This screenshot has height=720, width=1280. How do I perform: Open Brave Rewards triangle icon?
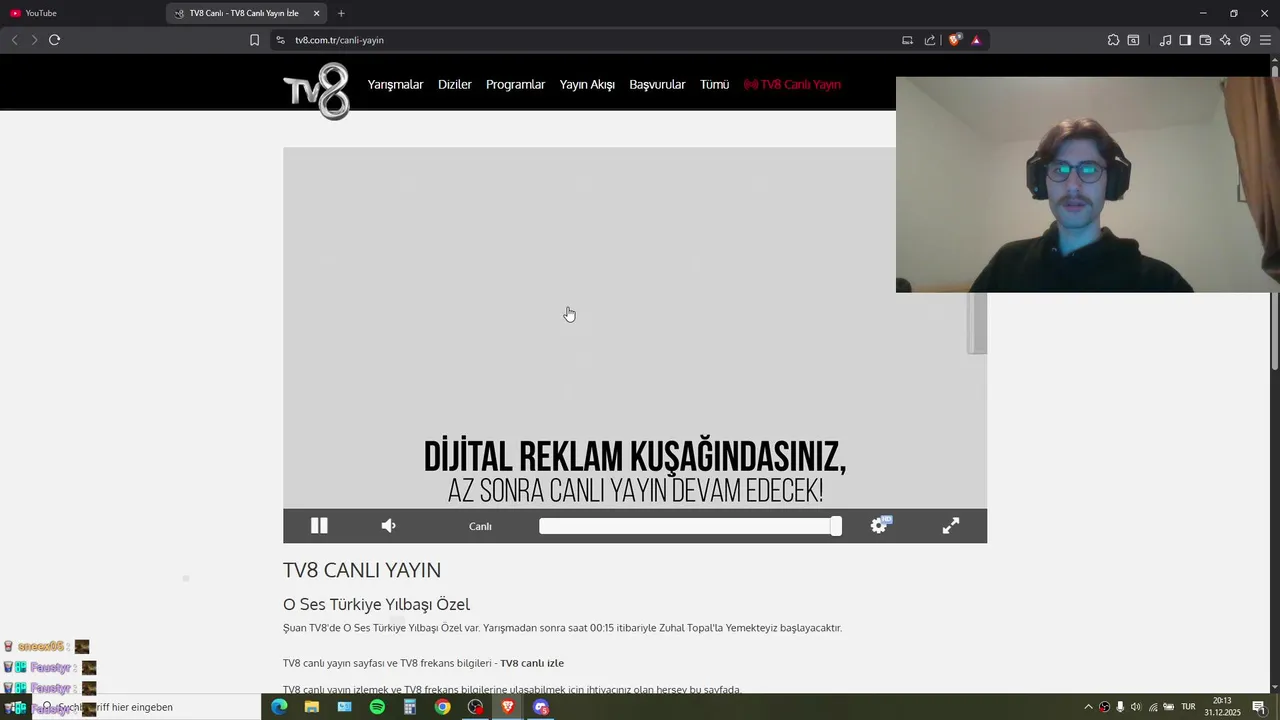[976, 40]
